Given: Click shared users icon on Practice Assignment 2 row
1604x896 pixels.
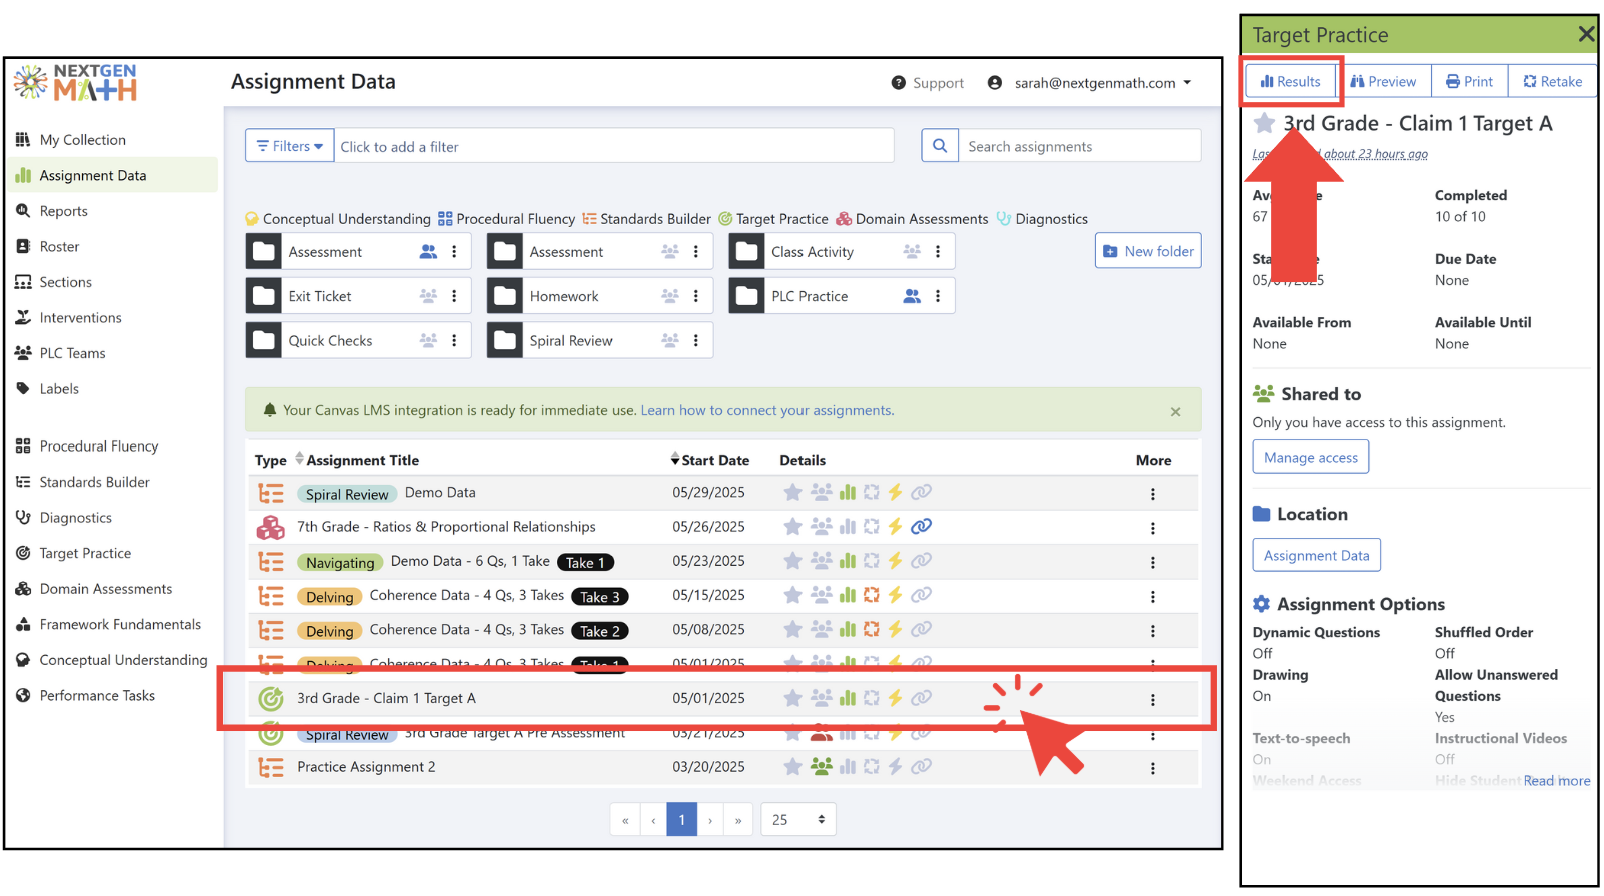Looking at the screenshot, I should tap(821, 766).
